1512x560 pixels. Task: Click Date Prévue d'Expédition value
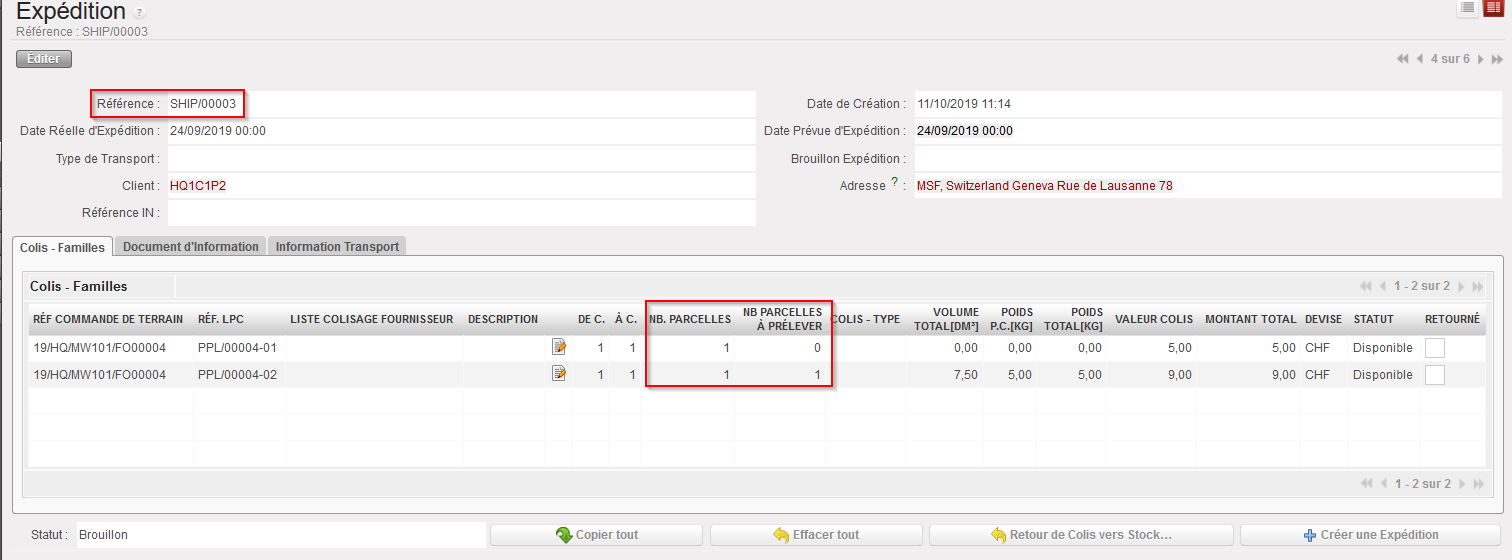[964, 131]
